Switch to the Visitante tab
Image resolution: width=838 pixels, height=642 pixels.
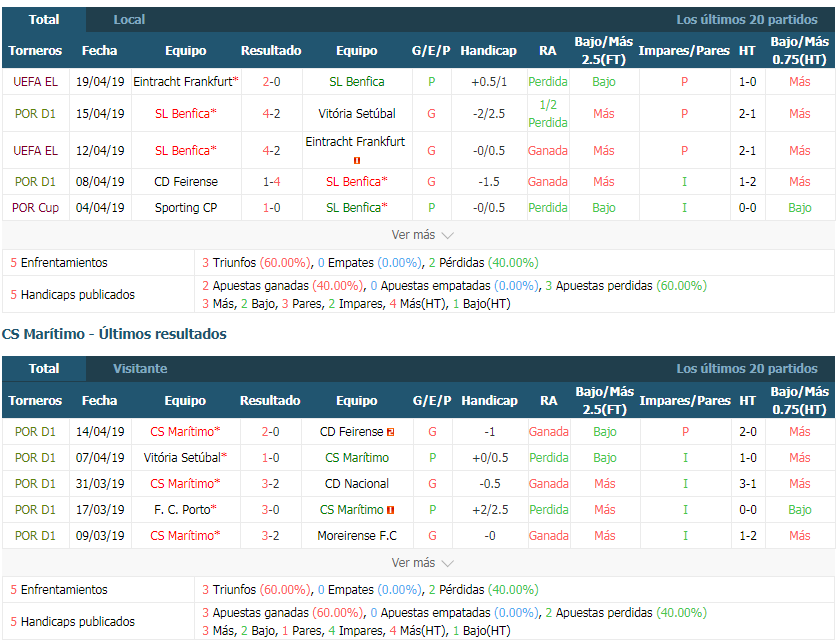[x=140, y=369]
